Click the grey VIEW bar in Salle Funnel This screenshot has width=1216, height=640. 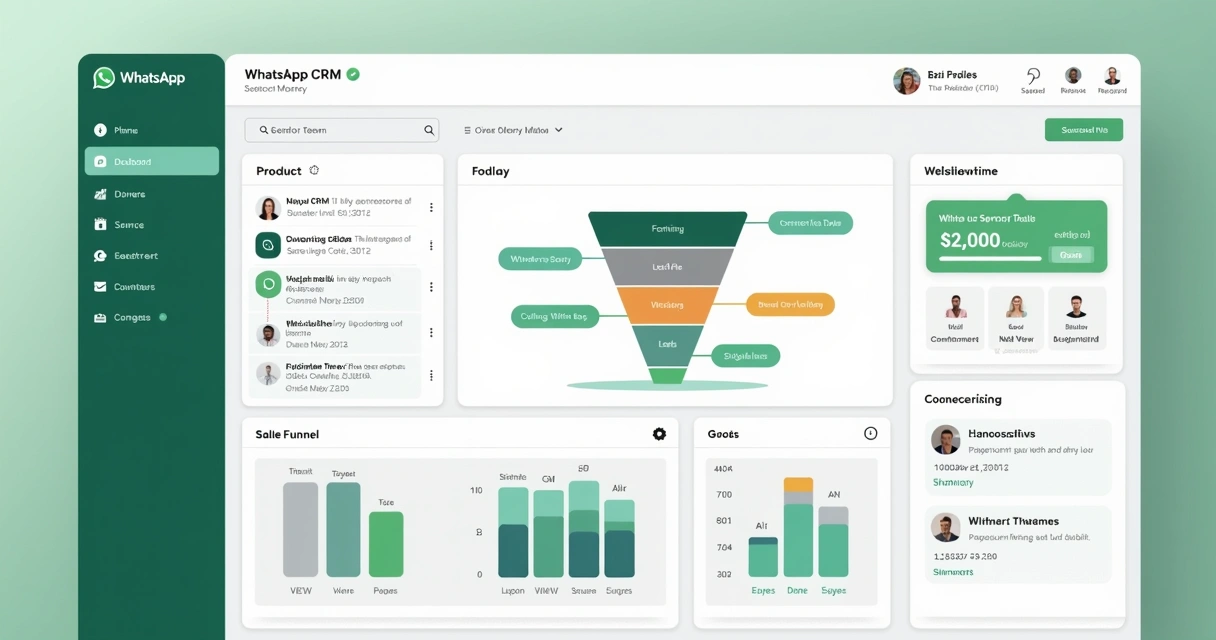[300, 530]
